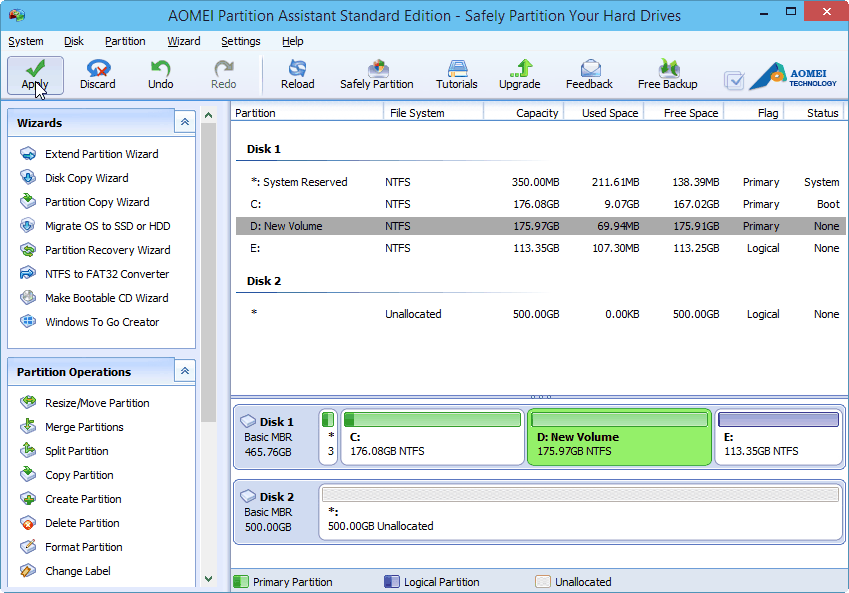Launch the Extend Partition Wizard
The image size is (849, 593).
(101, 154)
